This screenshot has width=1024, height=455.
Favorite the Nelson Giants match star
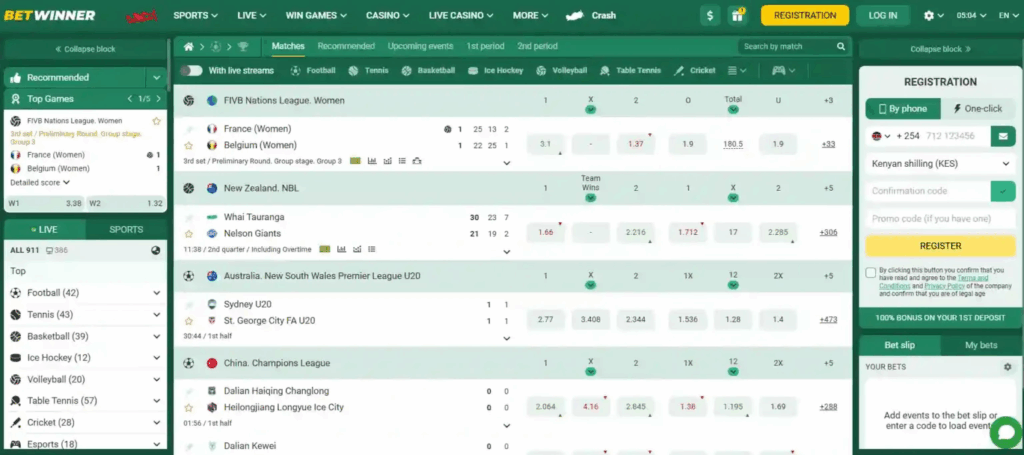(189, 234)
